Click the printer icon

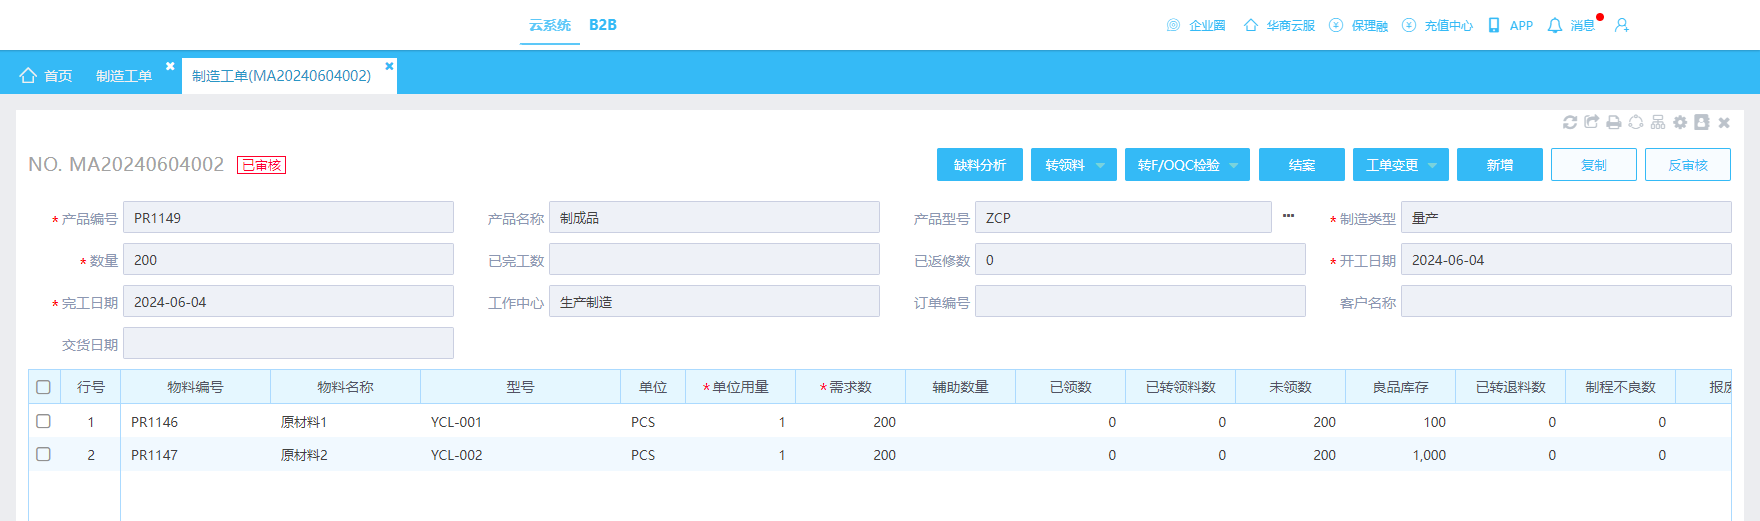point(1614,122)
